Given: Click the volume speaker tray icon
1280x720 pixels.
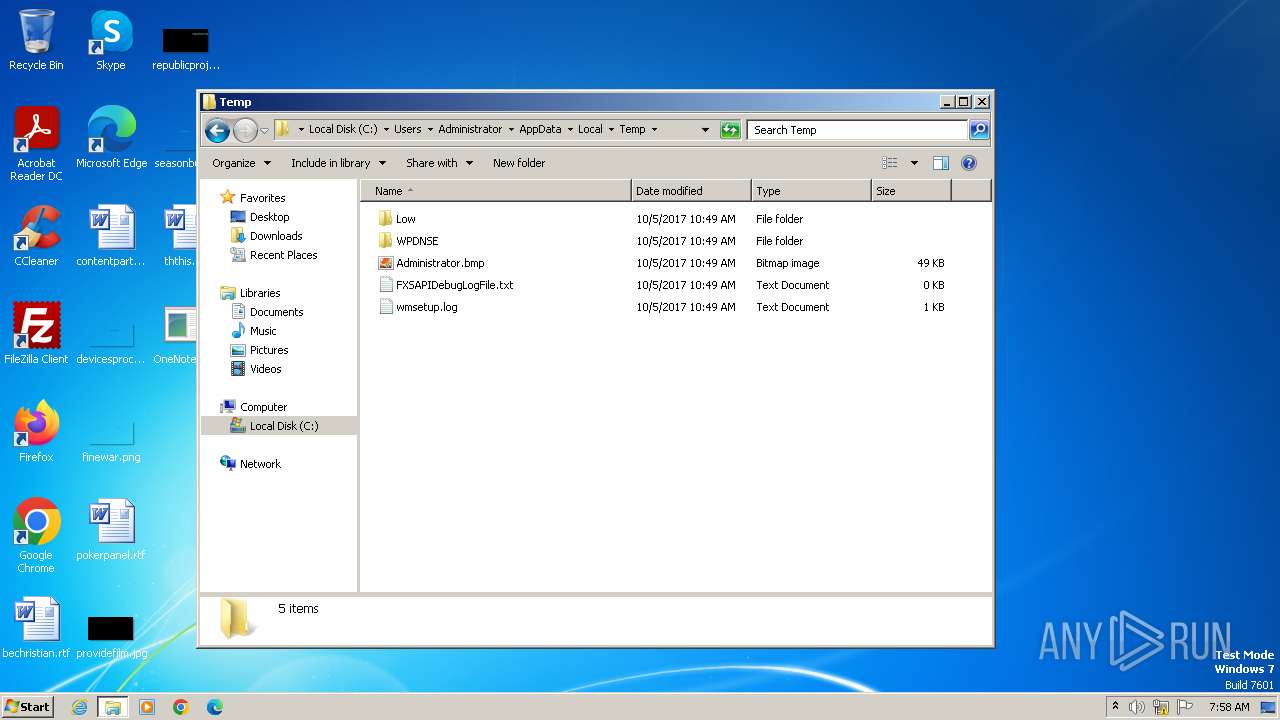Looking at the screenshot, I should pyautogui.click(x=1137, y=707).
